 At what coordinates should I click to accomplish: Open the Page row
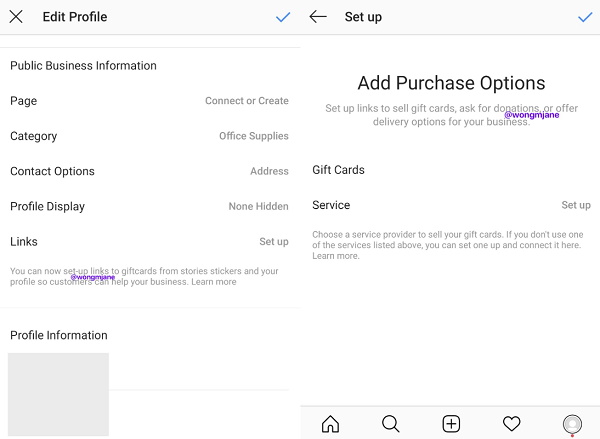(150, 101)
